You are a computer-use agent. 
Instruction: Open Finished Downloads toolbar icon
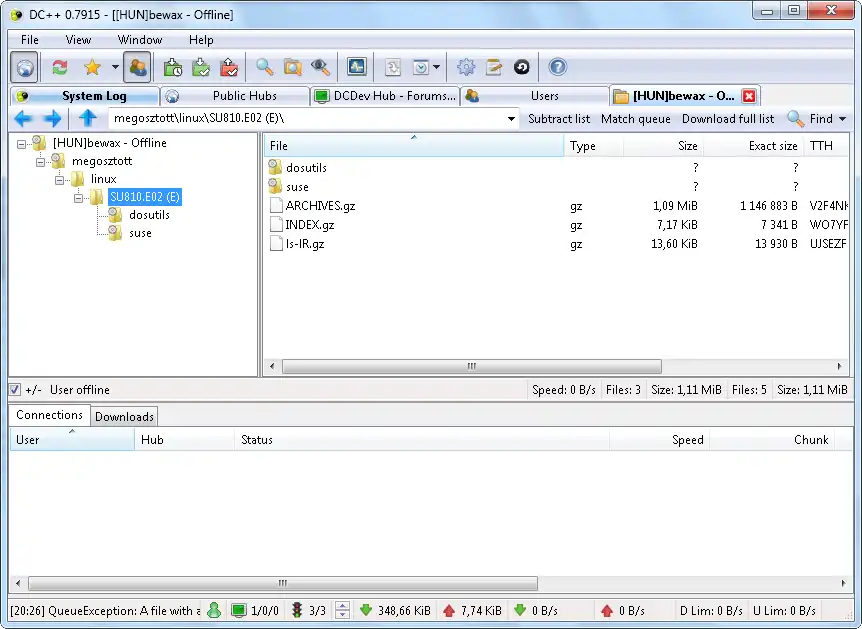pos(201,67)
